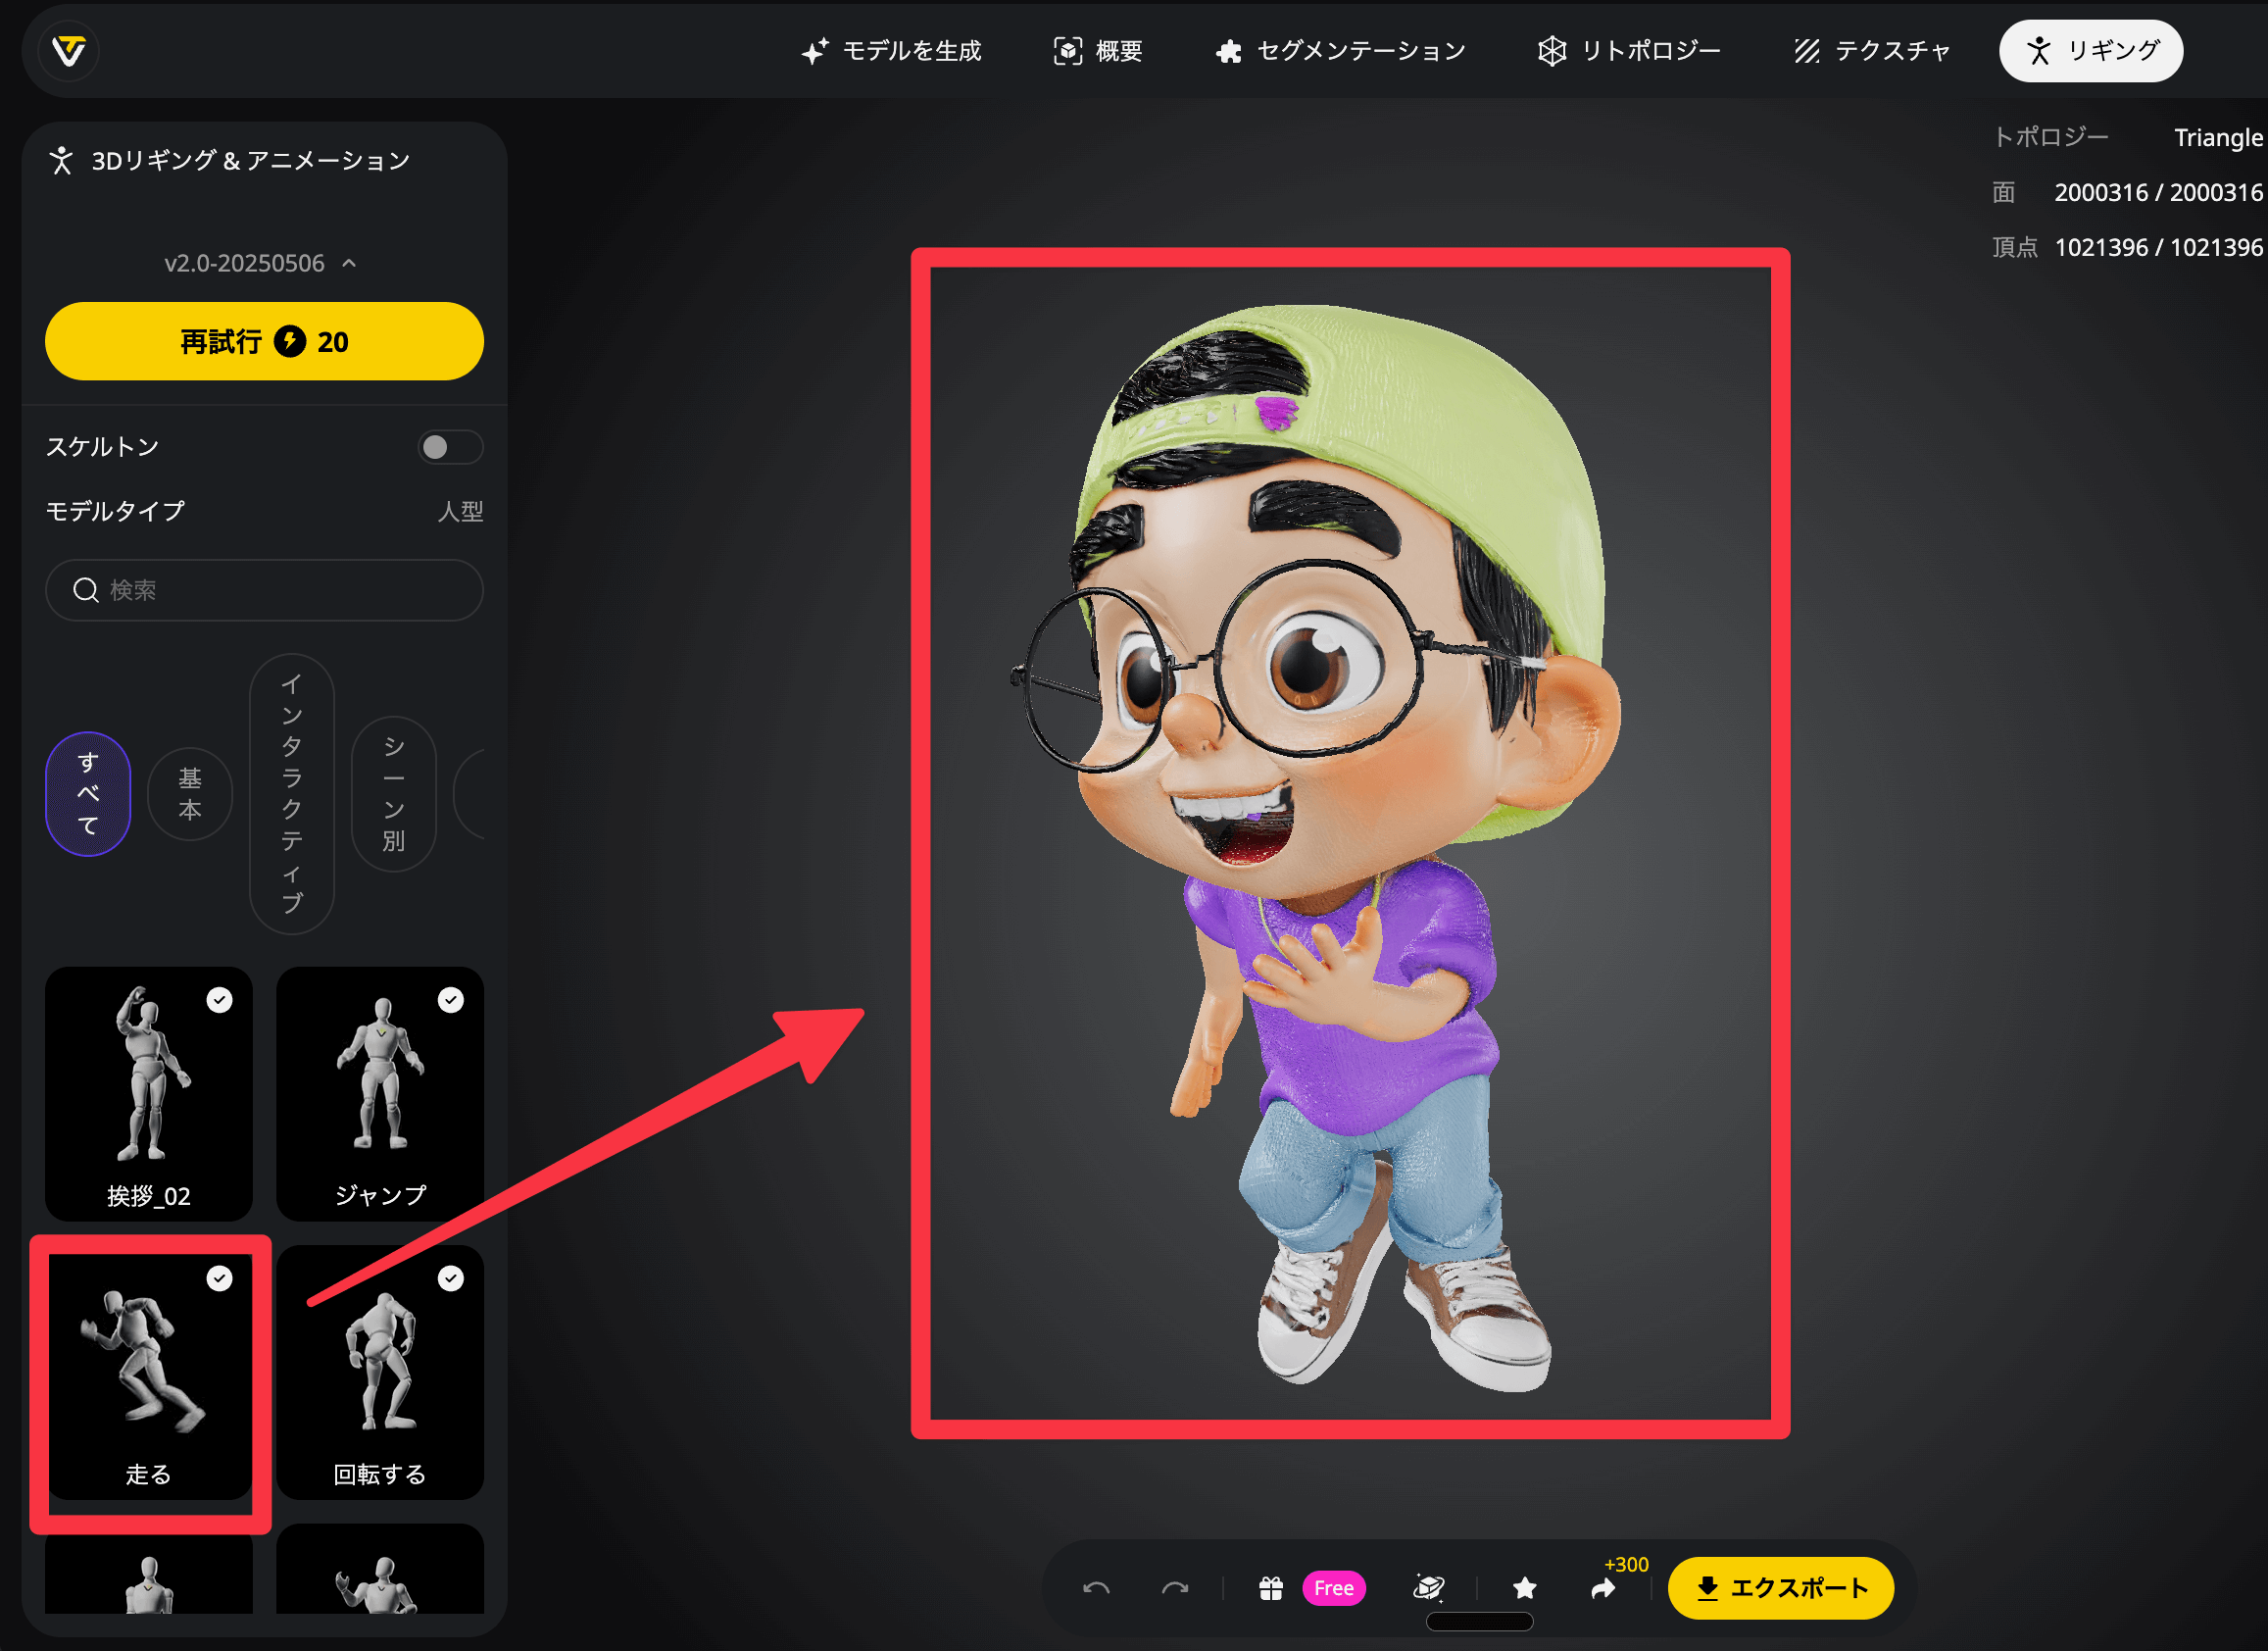Click the share arrow icon

coord(1603,1588)
